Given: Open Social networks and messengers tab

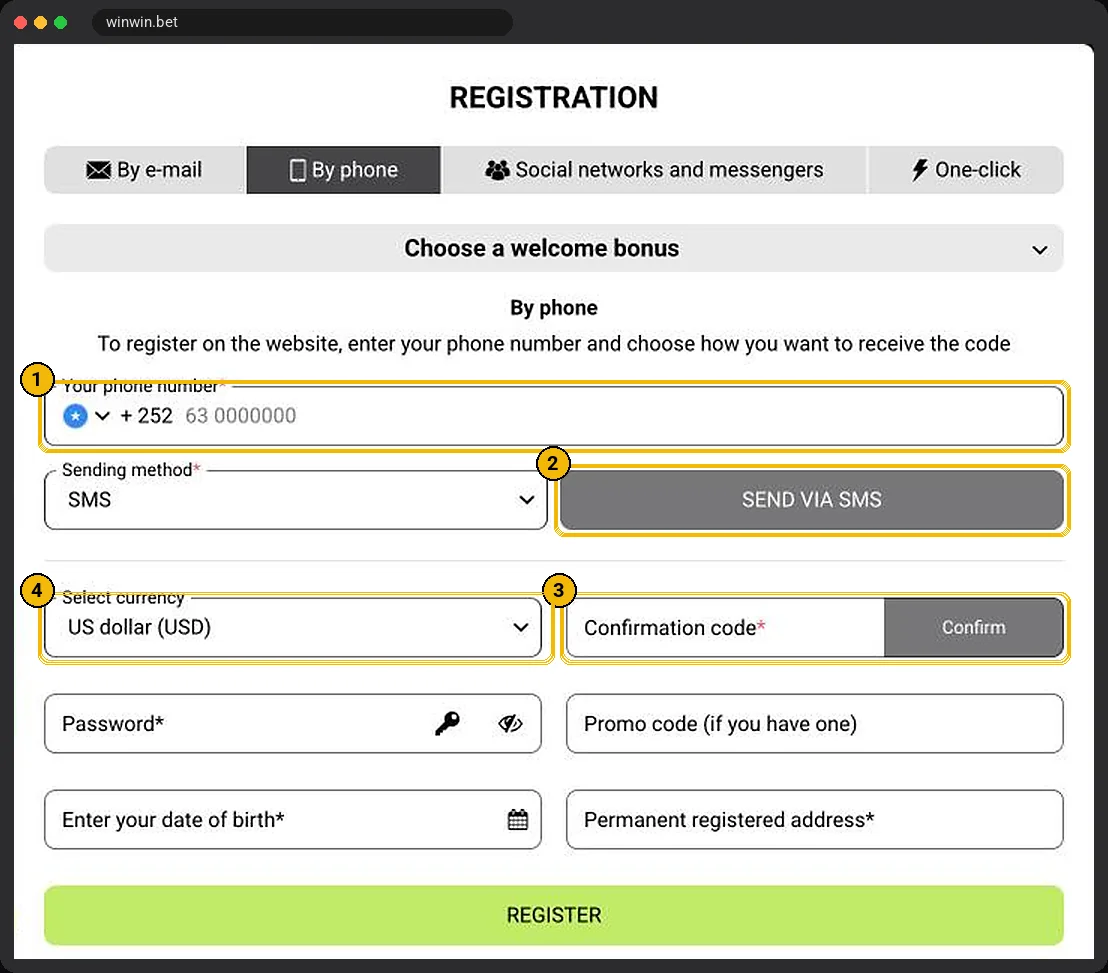Looking at the screenshot, I should pos(654,170).
